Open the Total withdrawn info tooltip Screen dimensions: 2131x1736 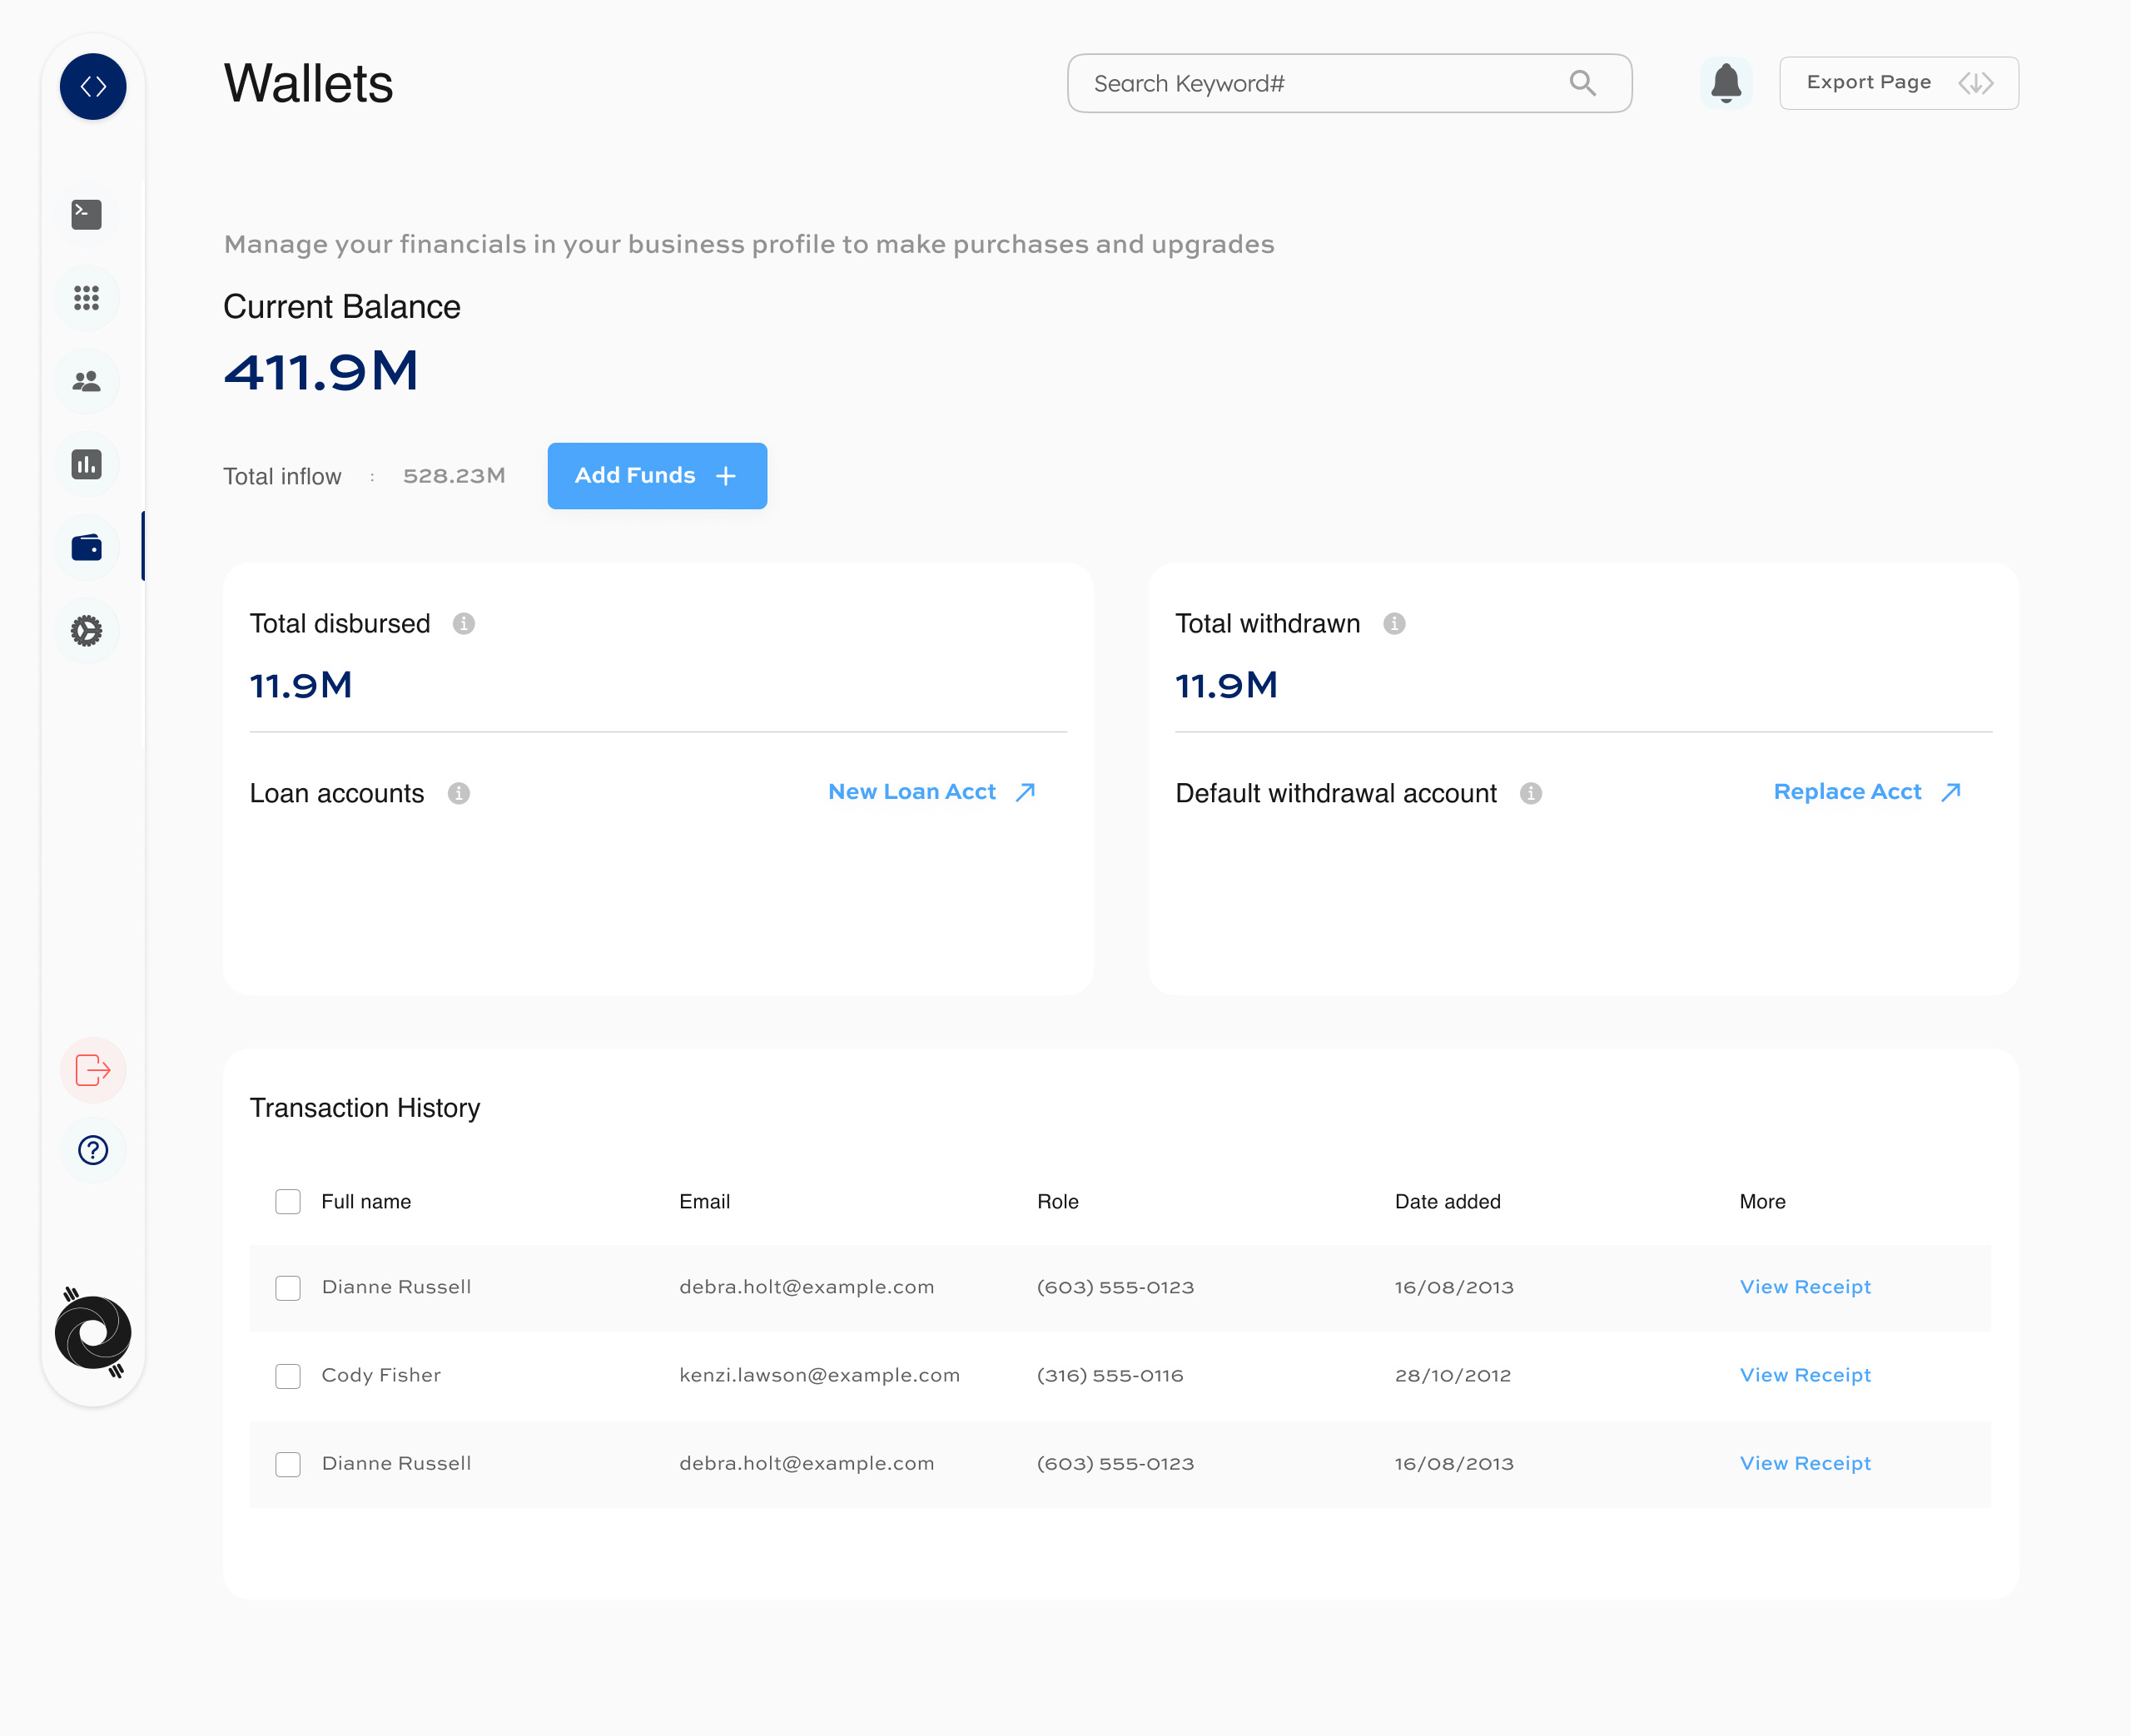click(1396, 623)
